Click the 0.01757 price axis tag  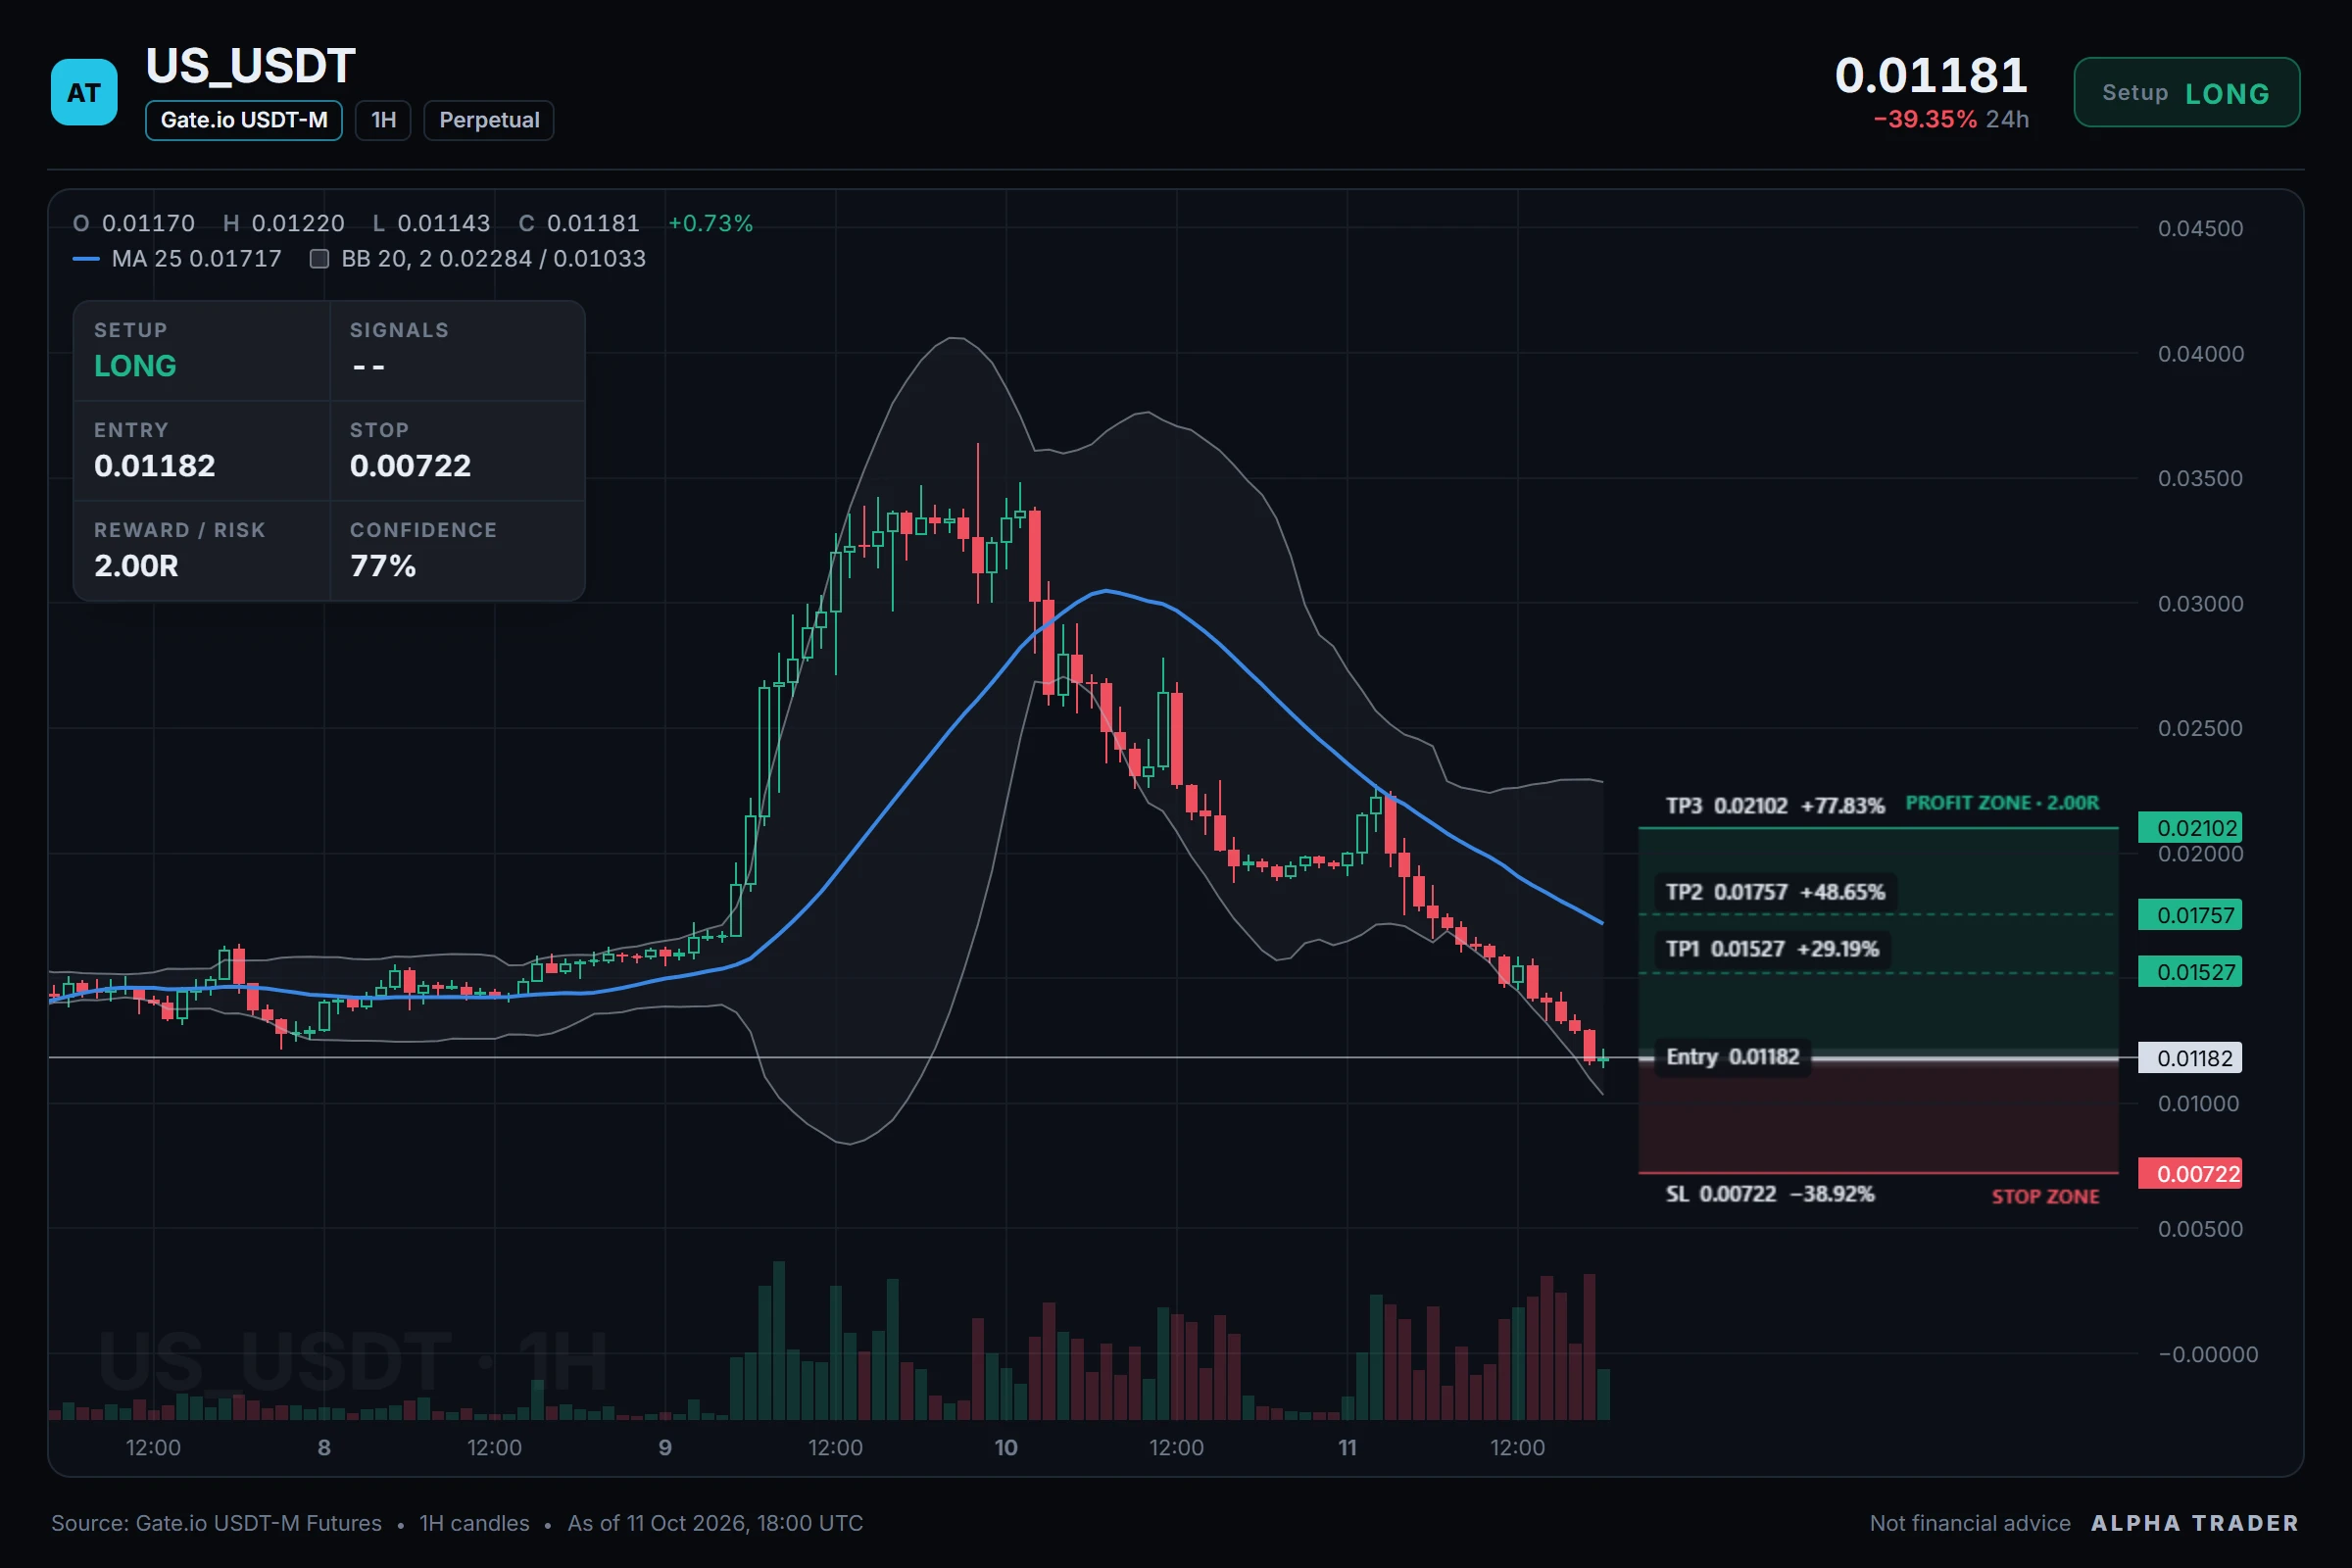2190,915
